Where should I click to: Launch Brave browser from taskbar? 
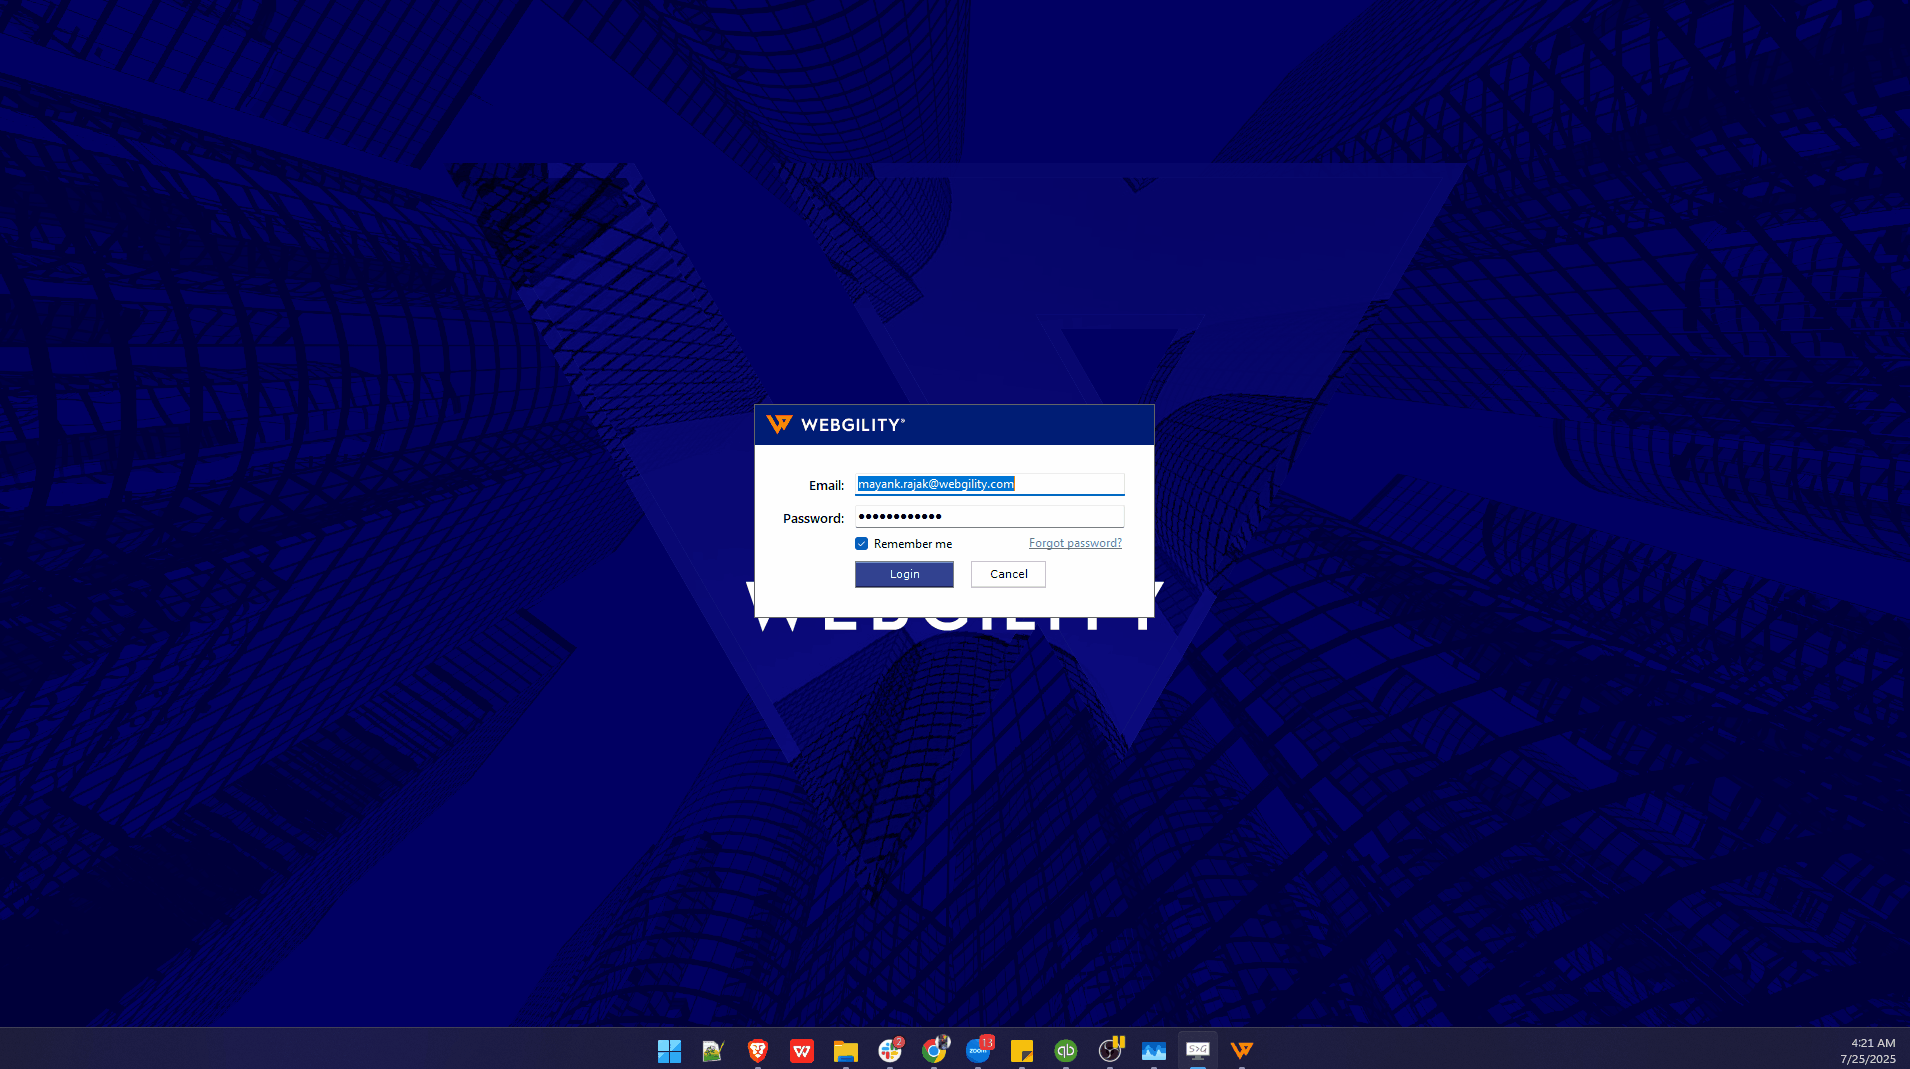point(757,1051)
